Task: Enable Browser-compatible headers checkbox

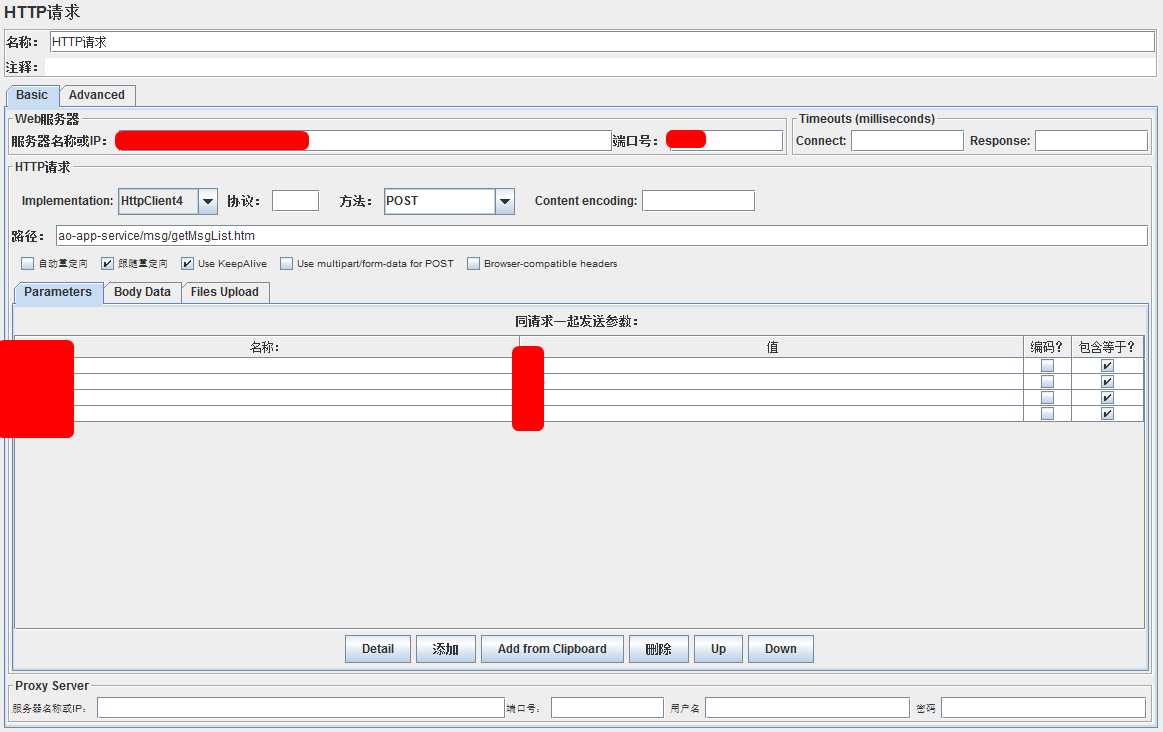Action: tap(473, 263)
